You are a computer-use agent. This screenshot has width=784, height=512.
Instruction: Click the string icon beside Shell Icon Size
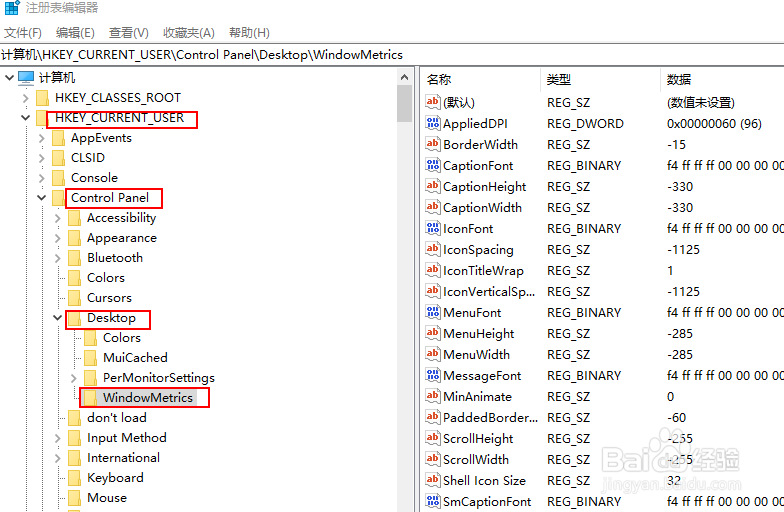tap(432, 480)
